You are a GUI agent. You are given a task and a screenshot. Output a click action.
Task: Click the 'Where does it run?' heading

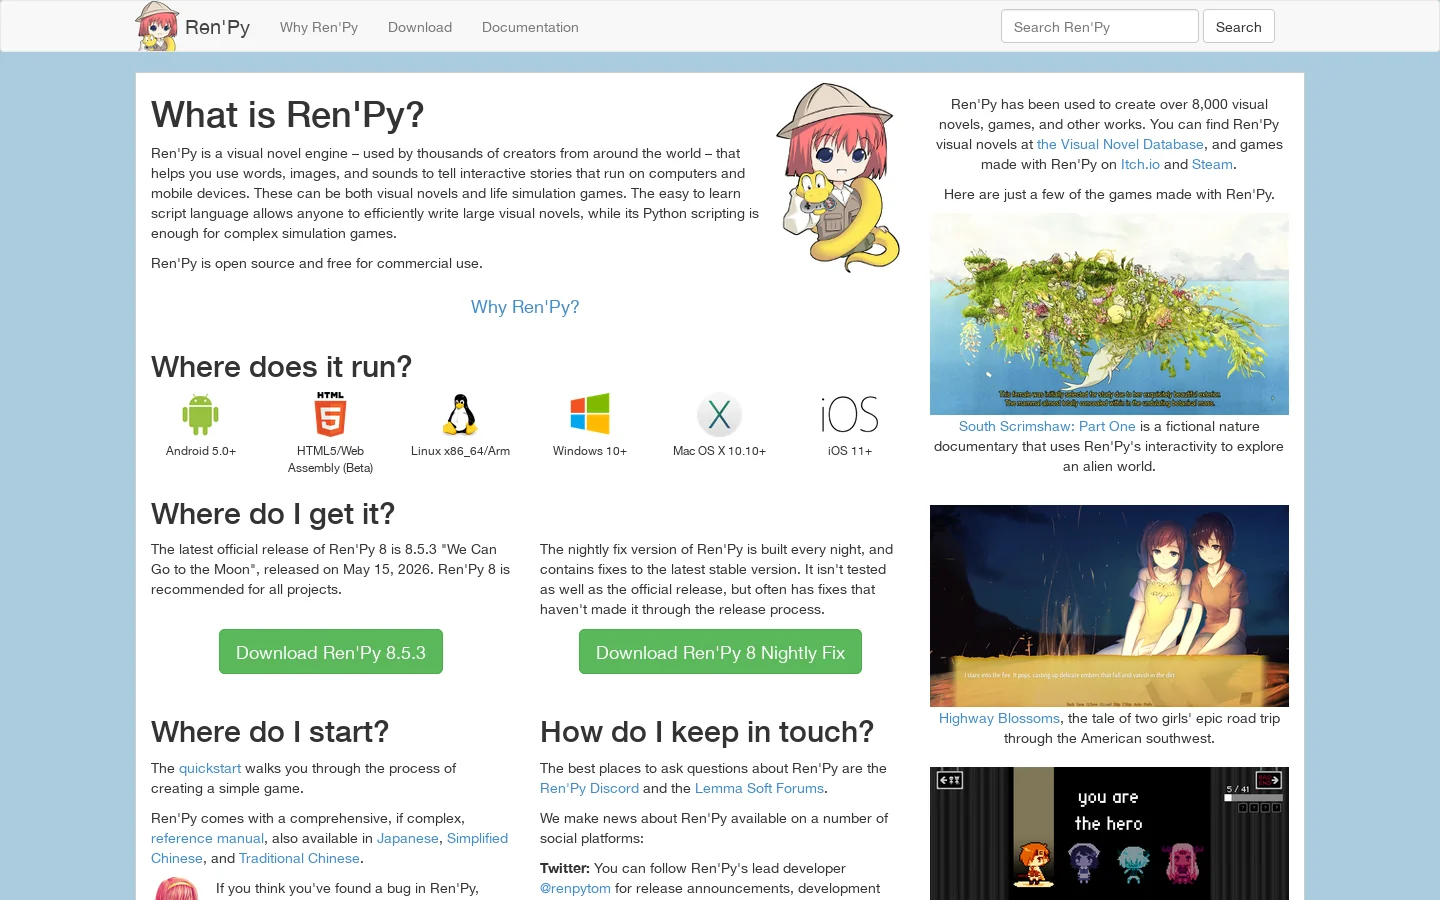coord(281,367)
